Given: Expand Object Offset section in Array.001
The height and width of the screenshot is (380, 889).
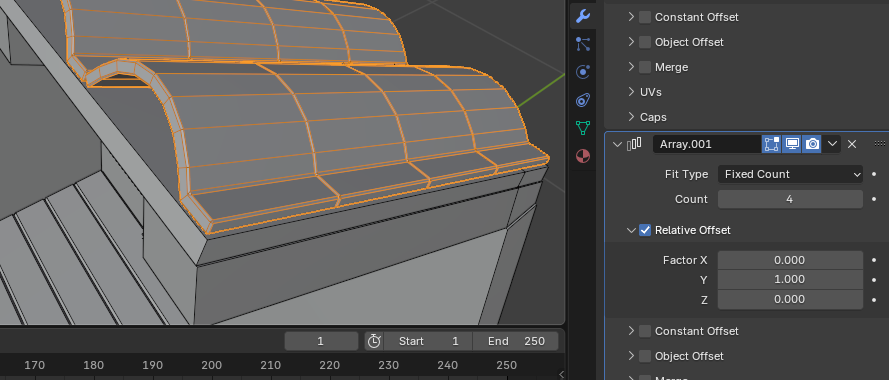Looking at the screenshot, I should 631,356.
